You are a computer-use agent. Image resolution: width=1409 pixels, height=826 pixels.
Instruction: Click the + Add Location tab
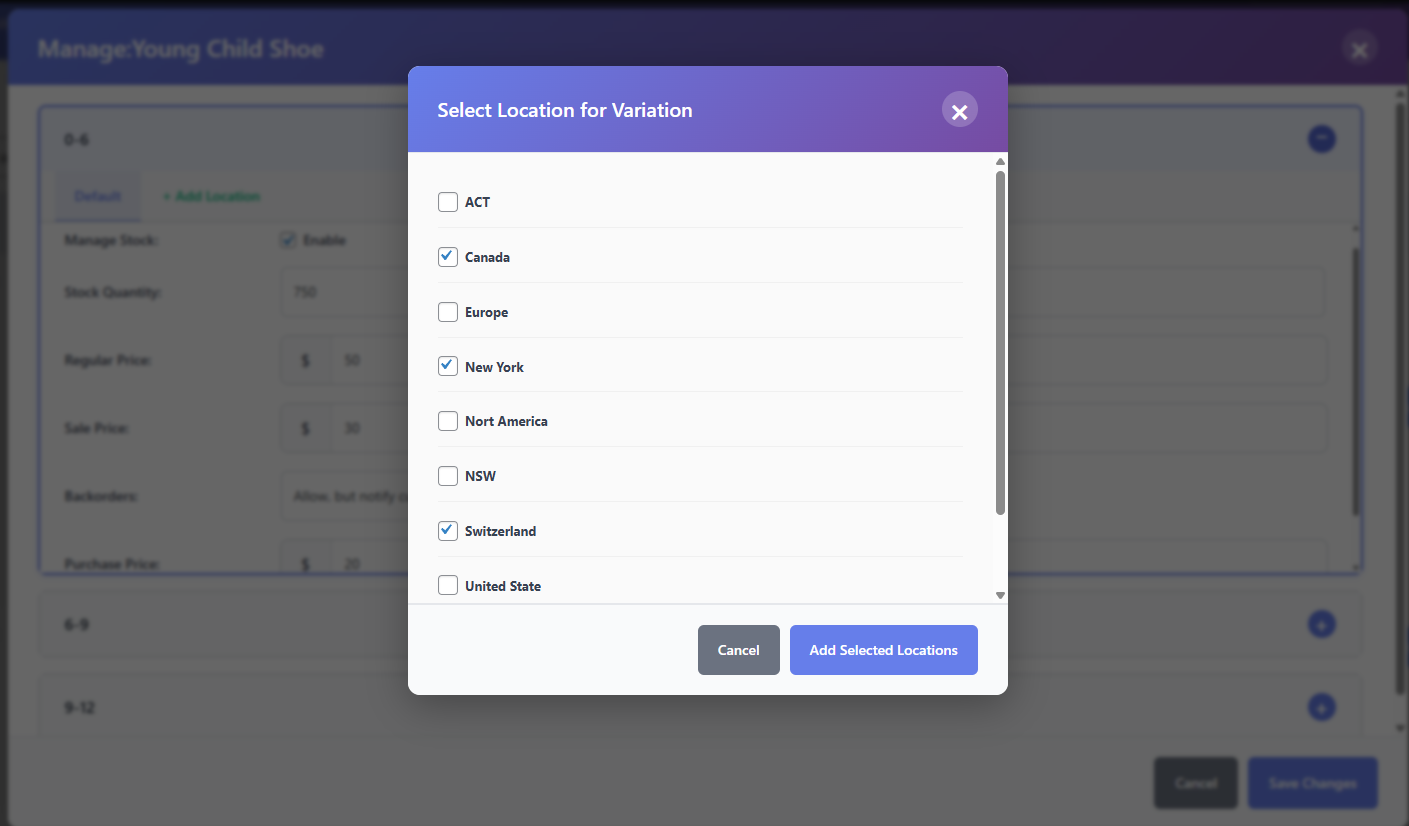click(211, 197)
